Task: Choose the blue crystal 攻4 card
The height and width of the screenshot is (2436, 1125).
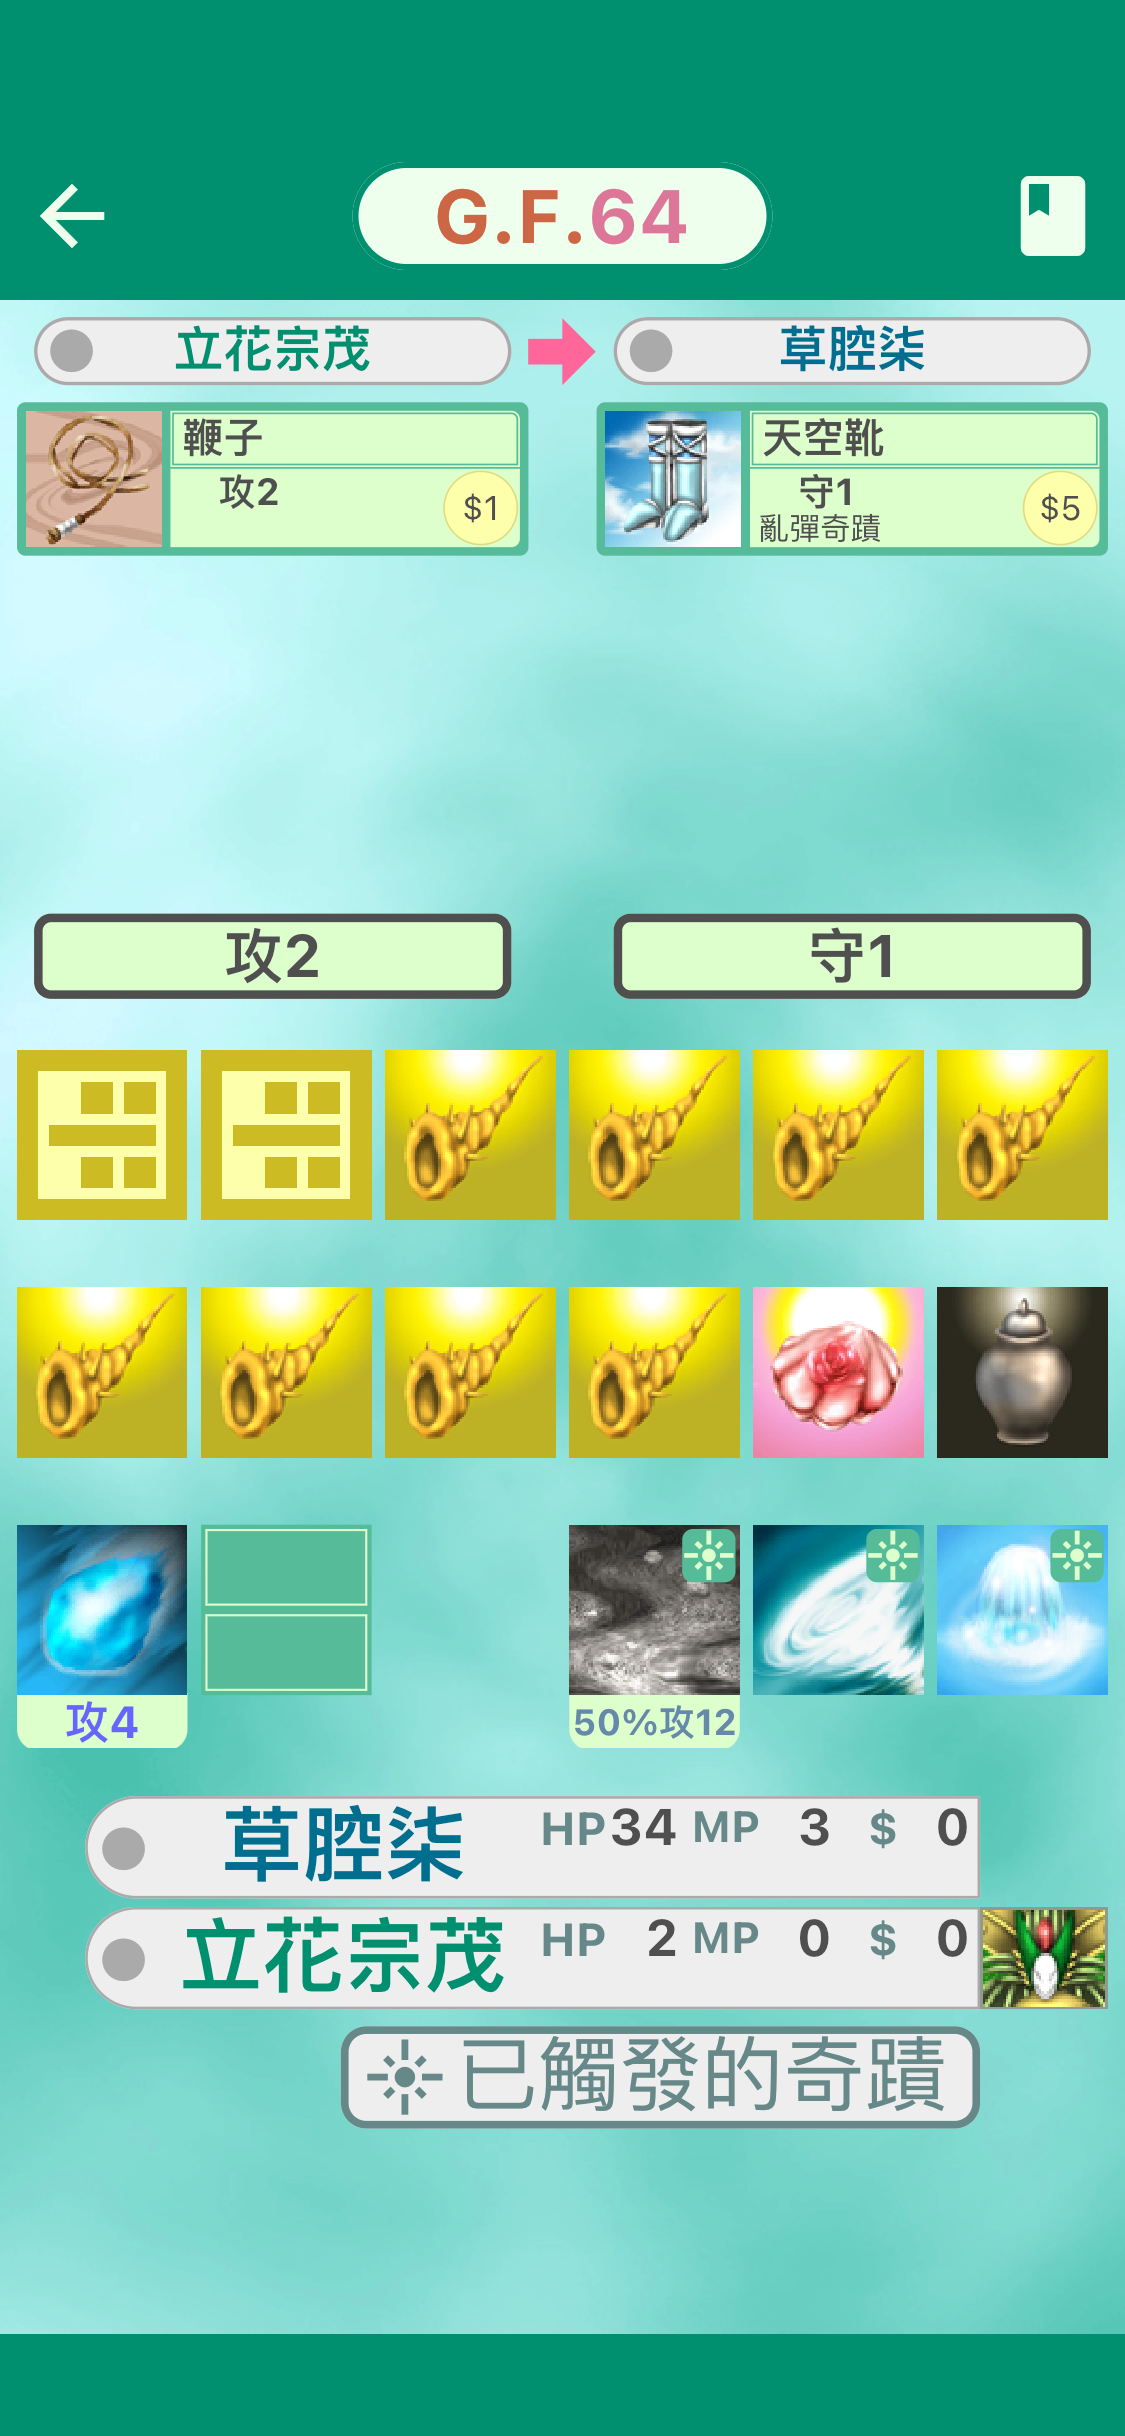Action: 102,1635
